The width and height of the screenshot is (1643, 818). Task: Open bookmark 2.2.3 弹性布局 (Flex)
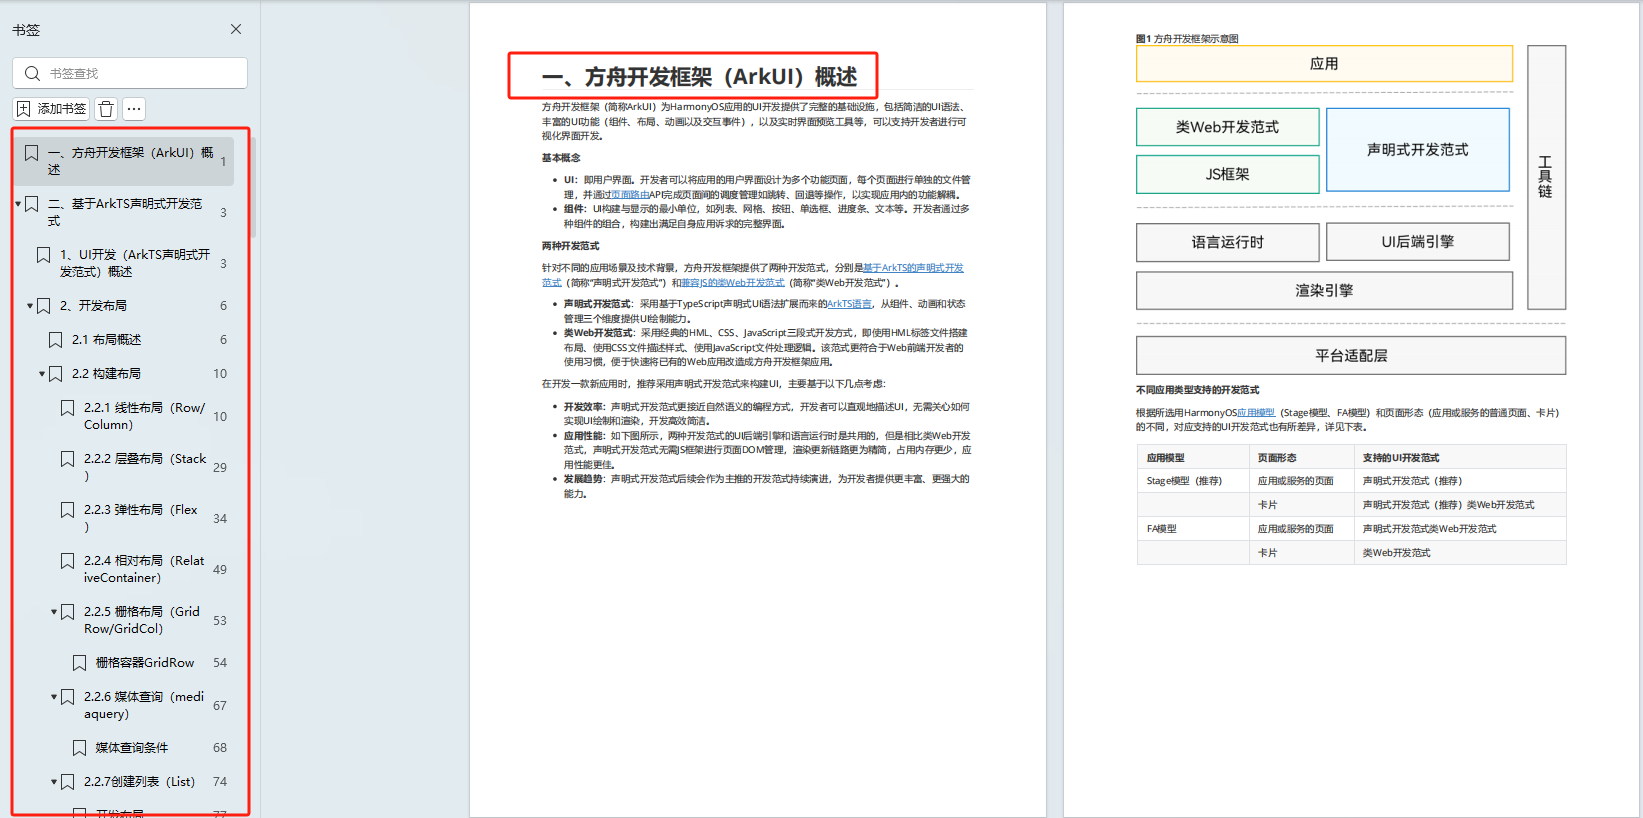(141, 518)
